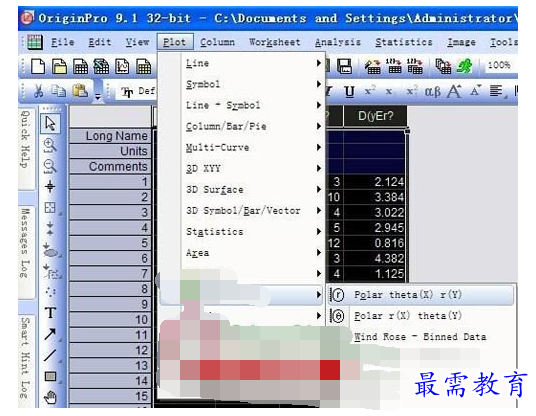This screenshot has height=416, width=536.
Task: Click the New Workbook icon
Action: (x=81, y=66)
